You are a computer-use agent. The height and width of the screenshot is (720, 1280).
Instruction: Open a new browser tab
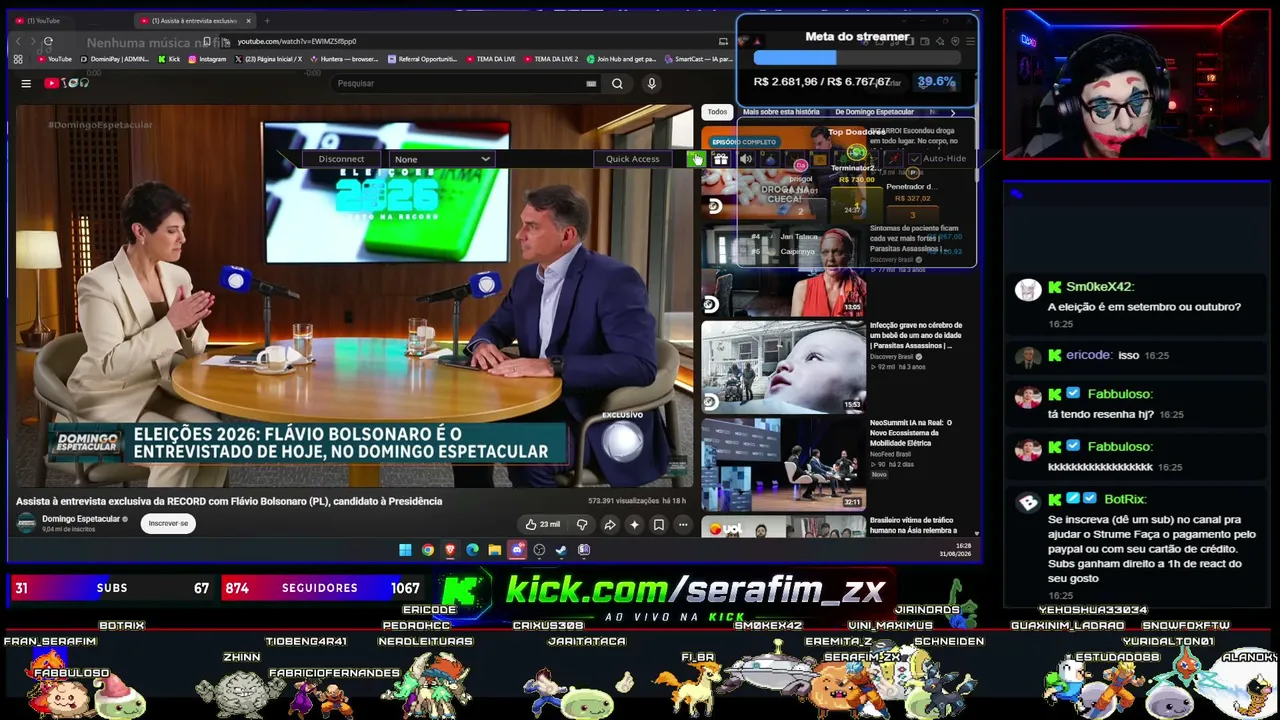pyautogui.click(x=267, y=20)
